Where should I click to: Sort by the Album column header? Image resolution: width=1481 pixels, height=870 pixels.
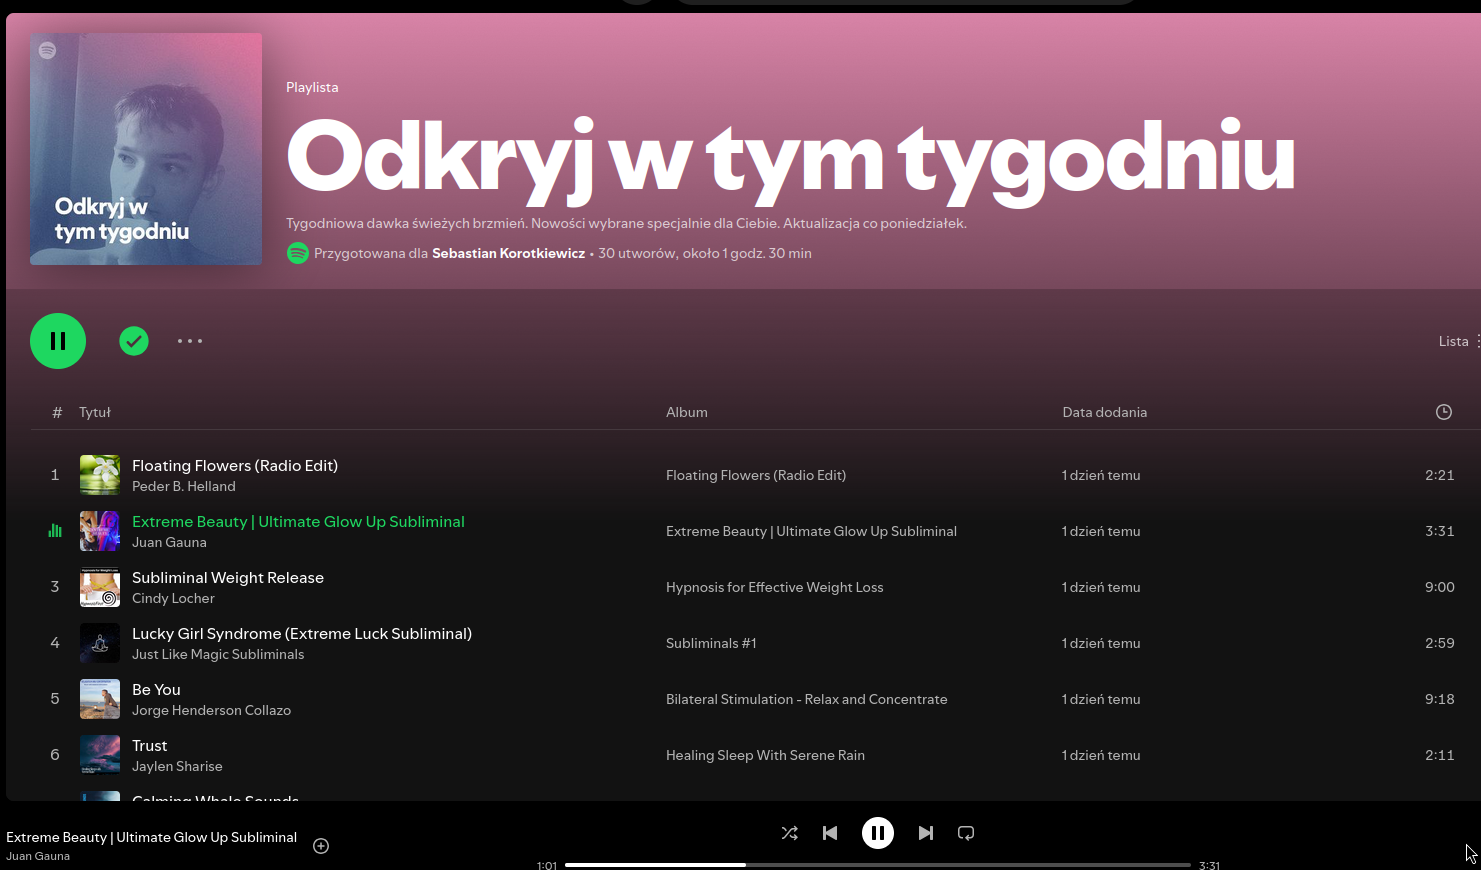coord(687,412)
